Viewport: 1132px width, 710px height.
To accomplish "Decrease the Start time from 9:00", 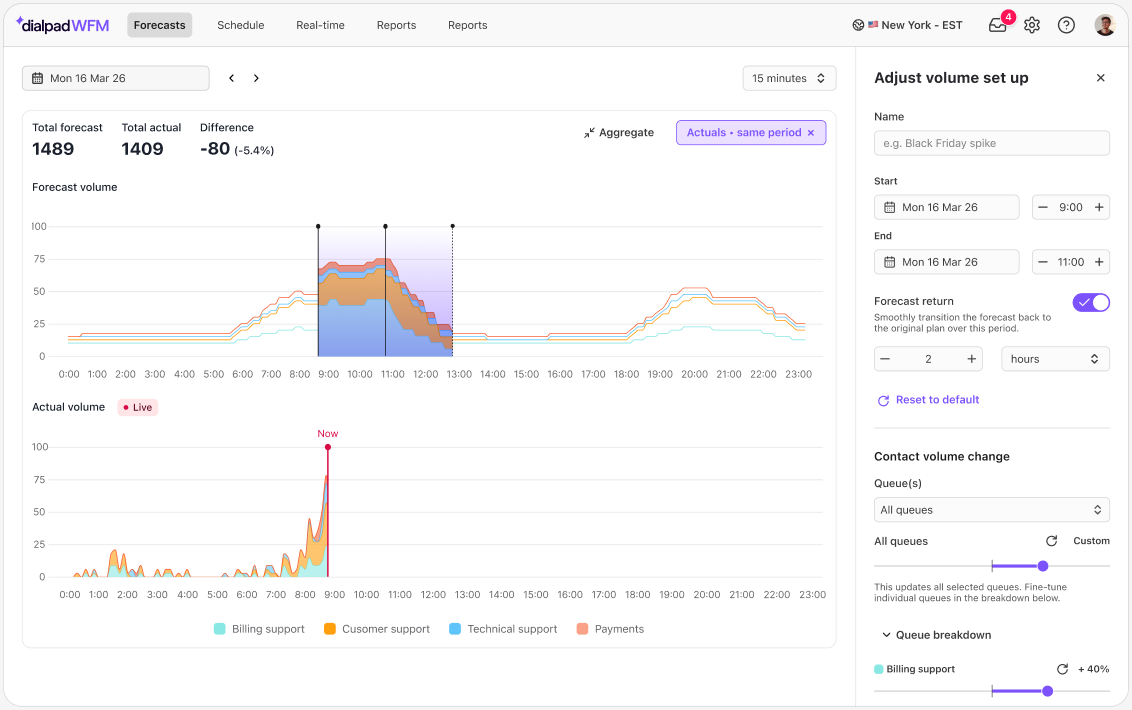I will coord(1042,207).
